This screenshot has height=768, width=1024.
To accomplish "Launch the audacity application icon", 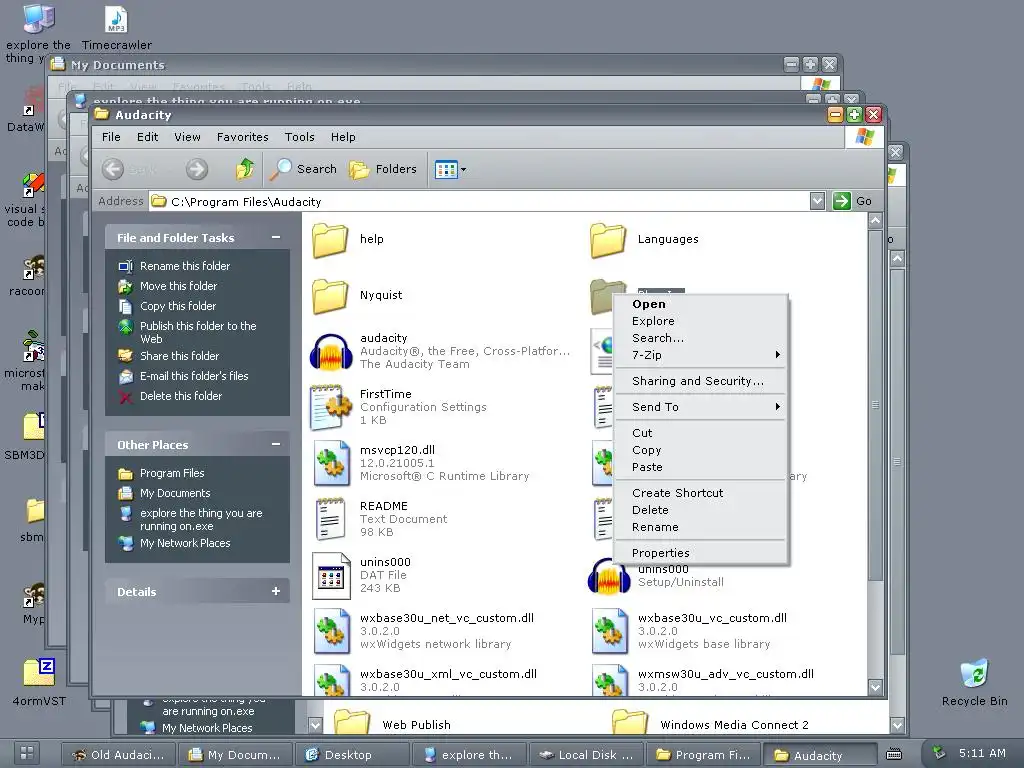I will (x=330, y=352).
